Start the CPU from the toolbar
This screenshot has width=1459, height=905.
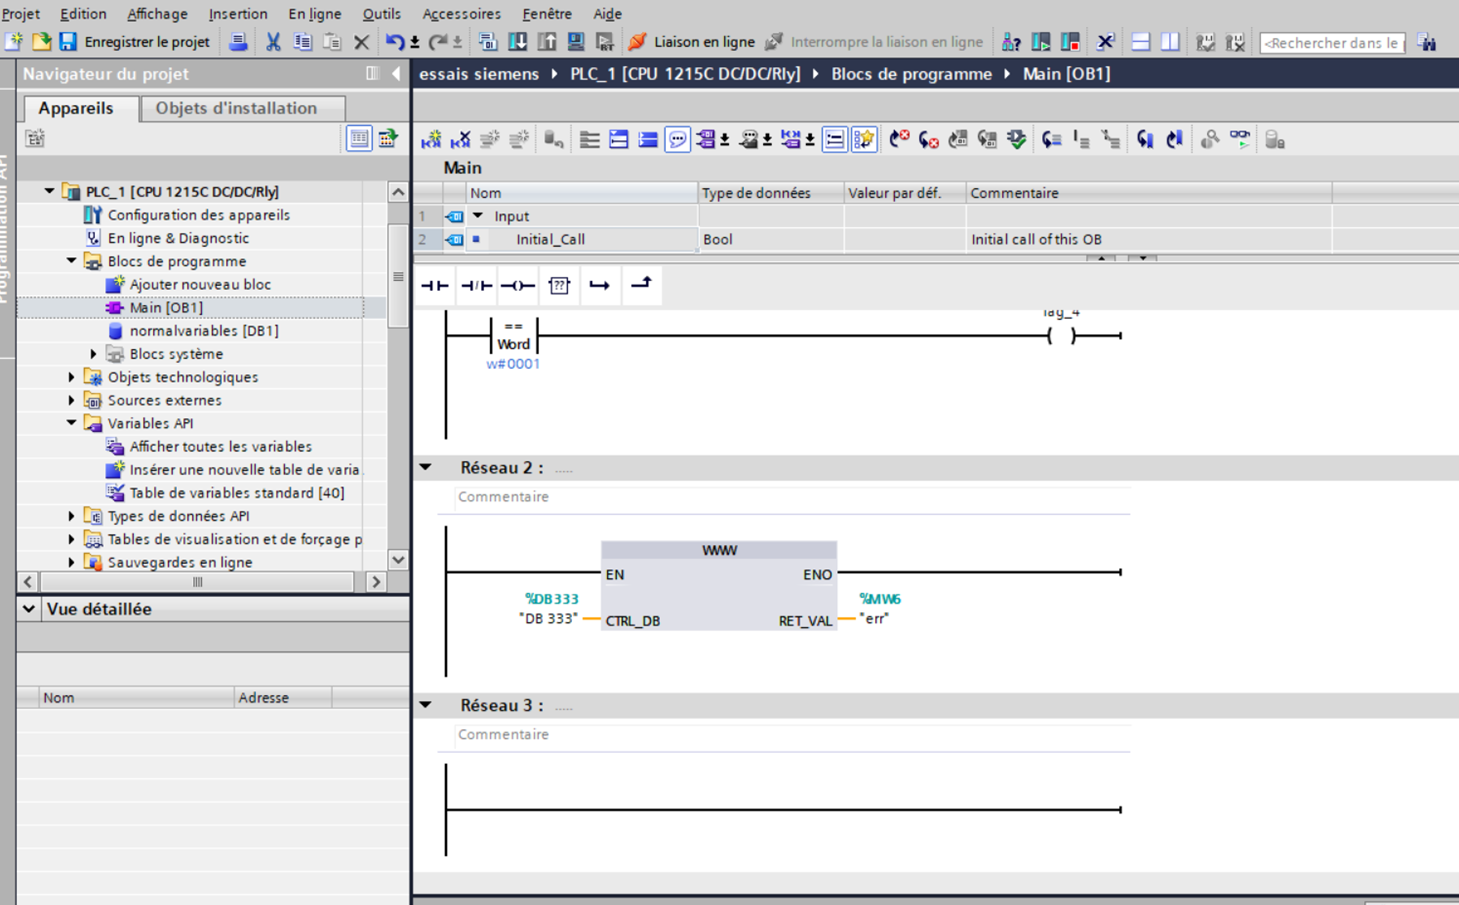coord(1041,42)
